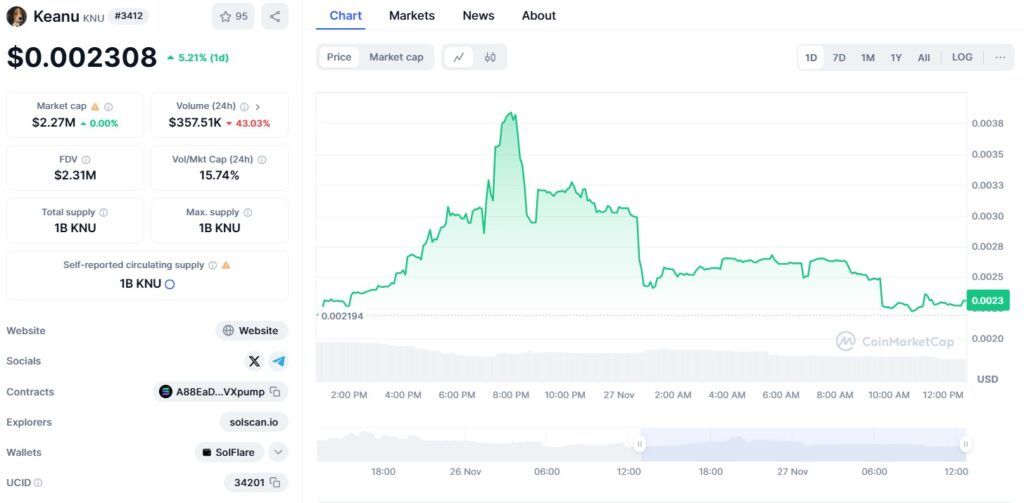This screenshot has width=1024, height=503.
Task: Click the circulating supply warning triangle icon
Action: 226,265
